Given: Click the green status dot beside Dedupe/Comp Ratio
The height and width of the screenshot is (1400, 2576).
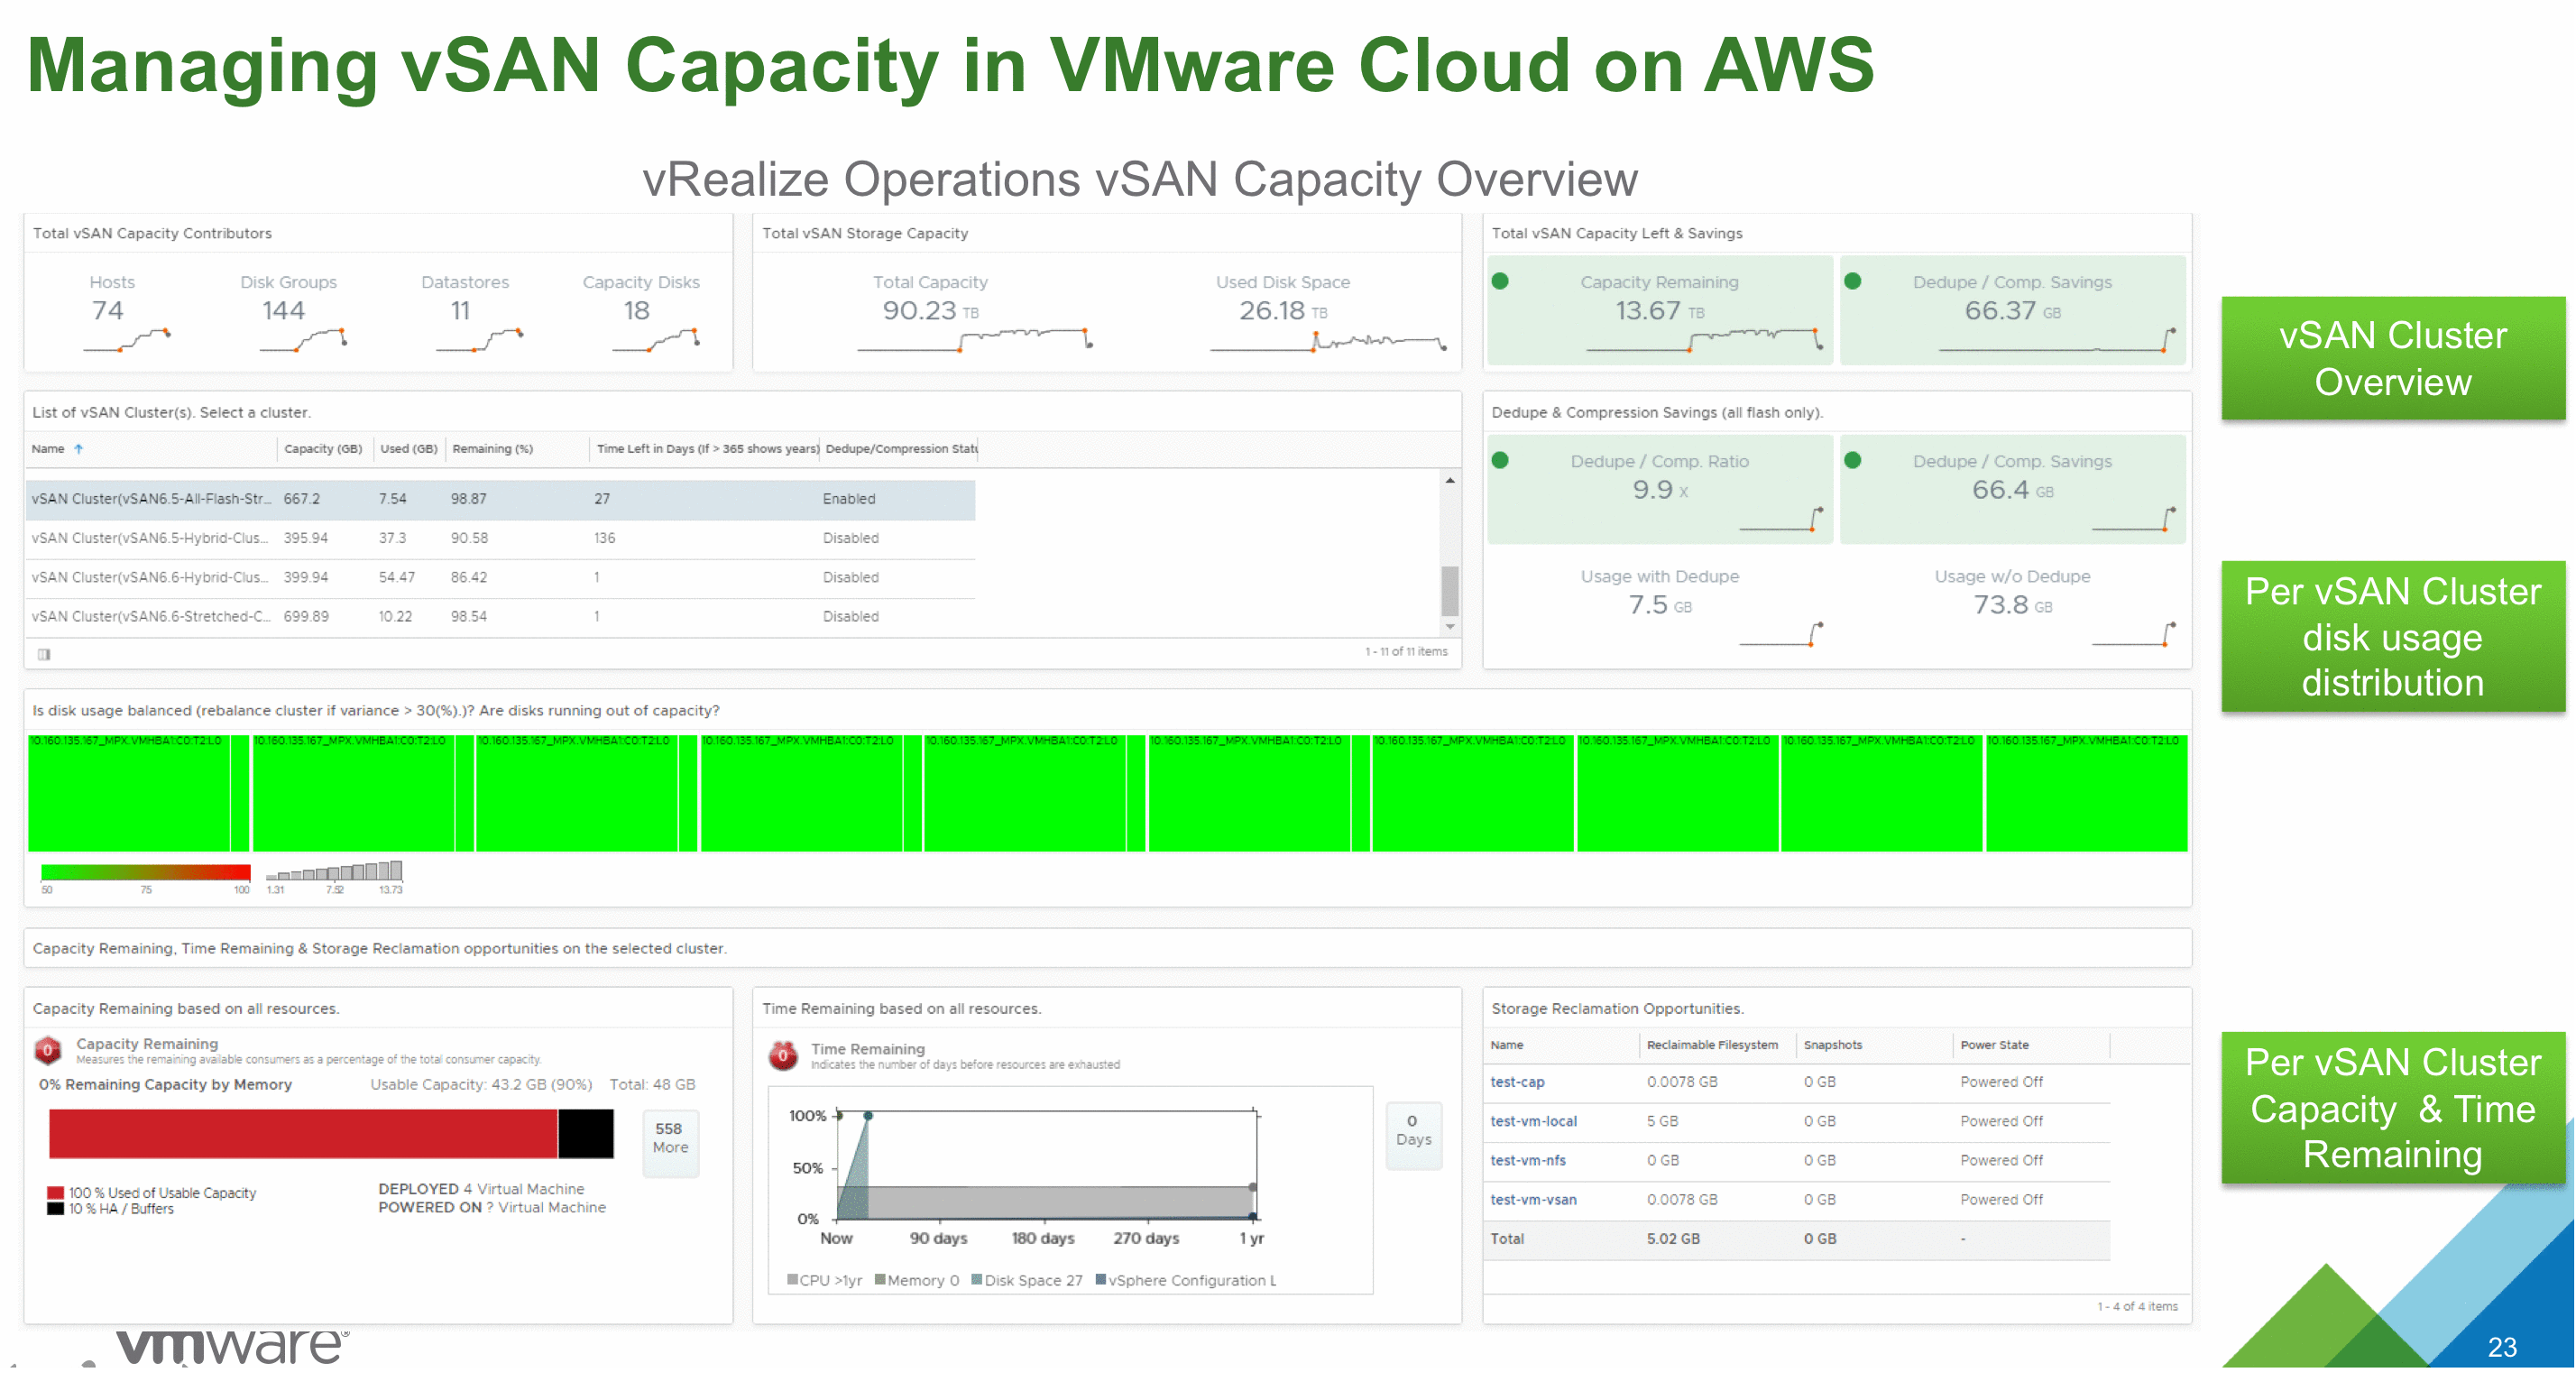Looking at the screenshot, I should click(x=1500, y=461).
